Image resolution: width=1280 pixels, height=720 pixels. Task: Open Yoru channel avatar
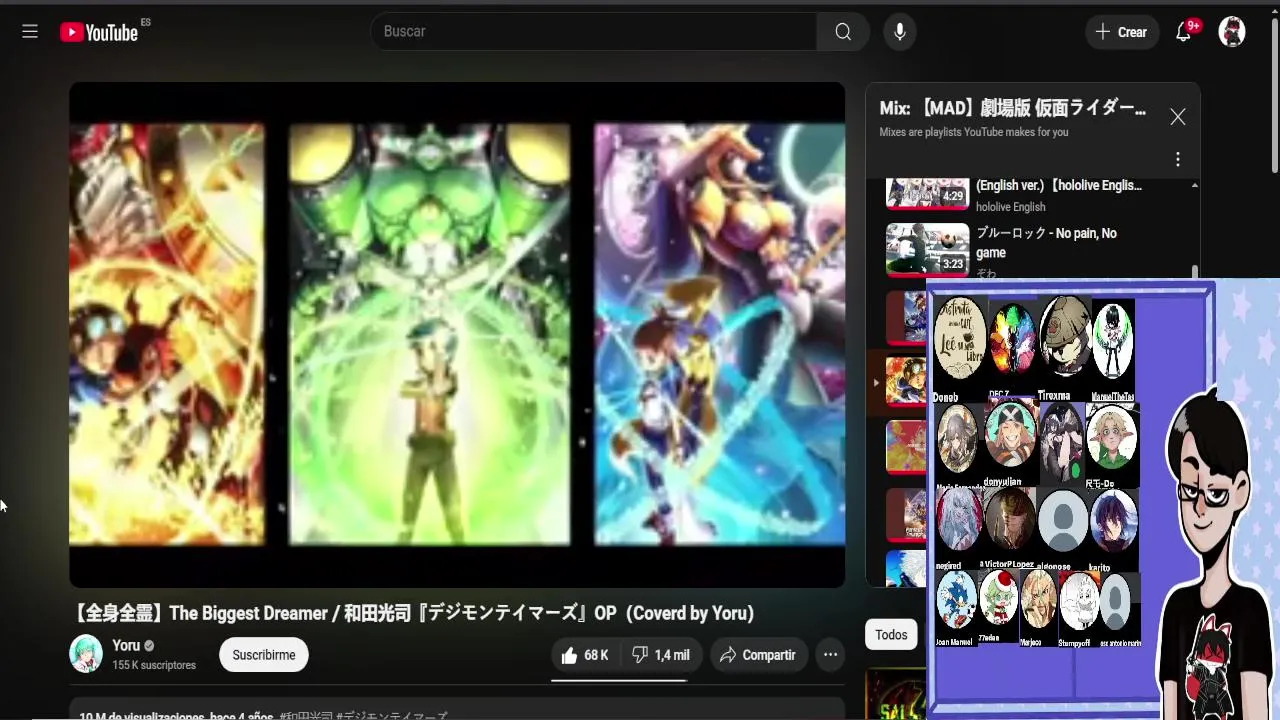[x=86, y=654]
